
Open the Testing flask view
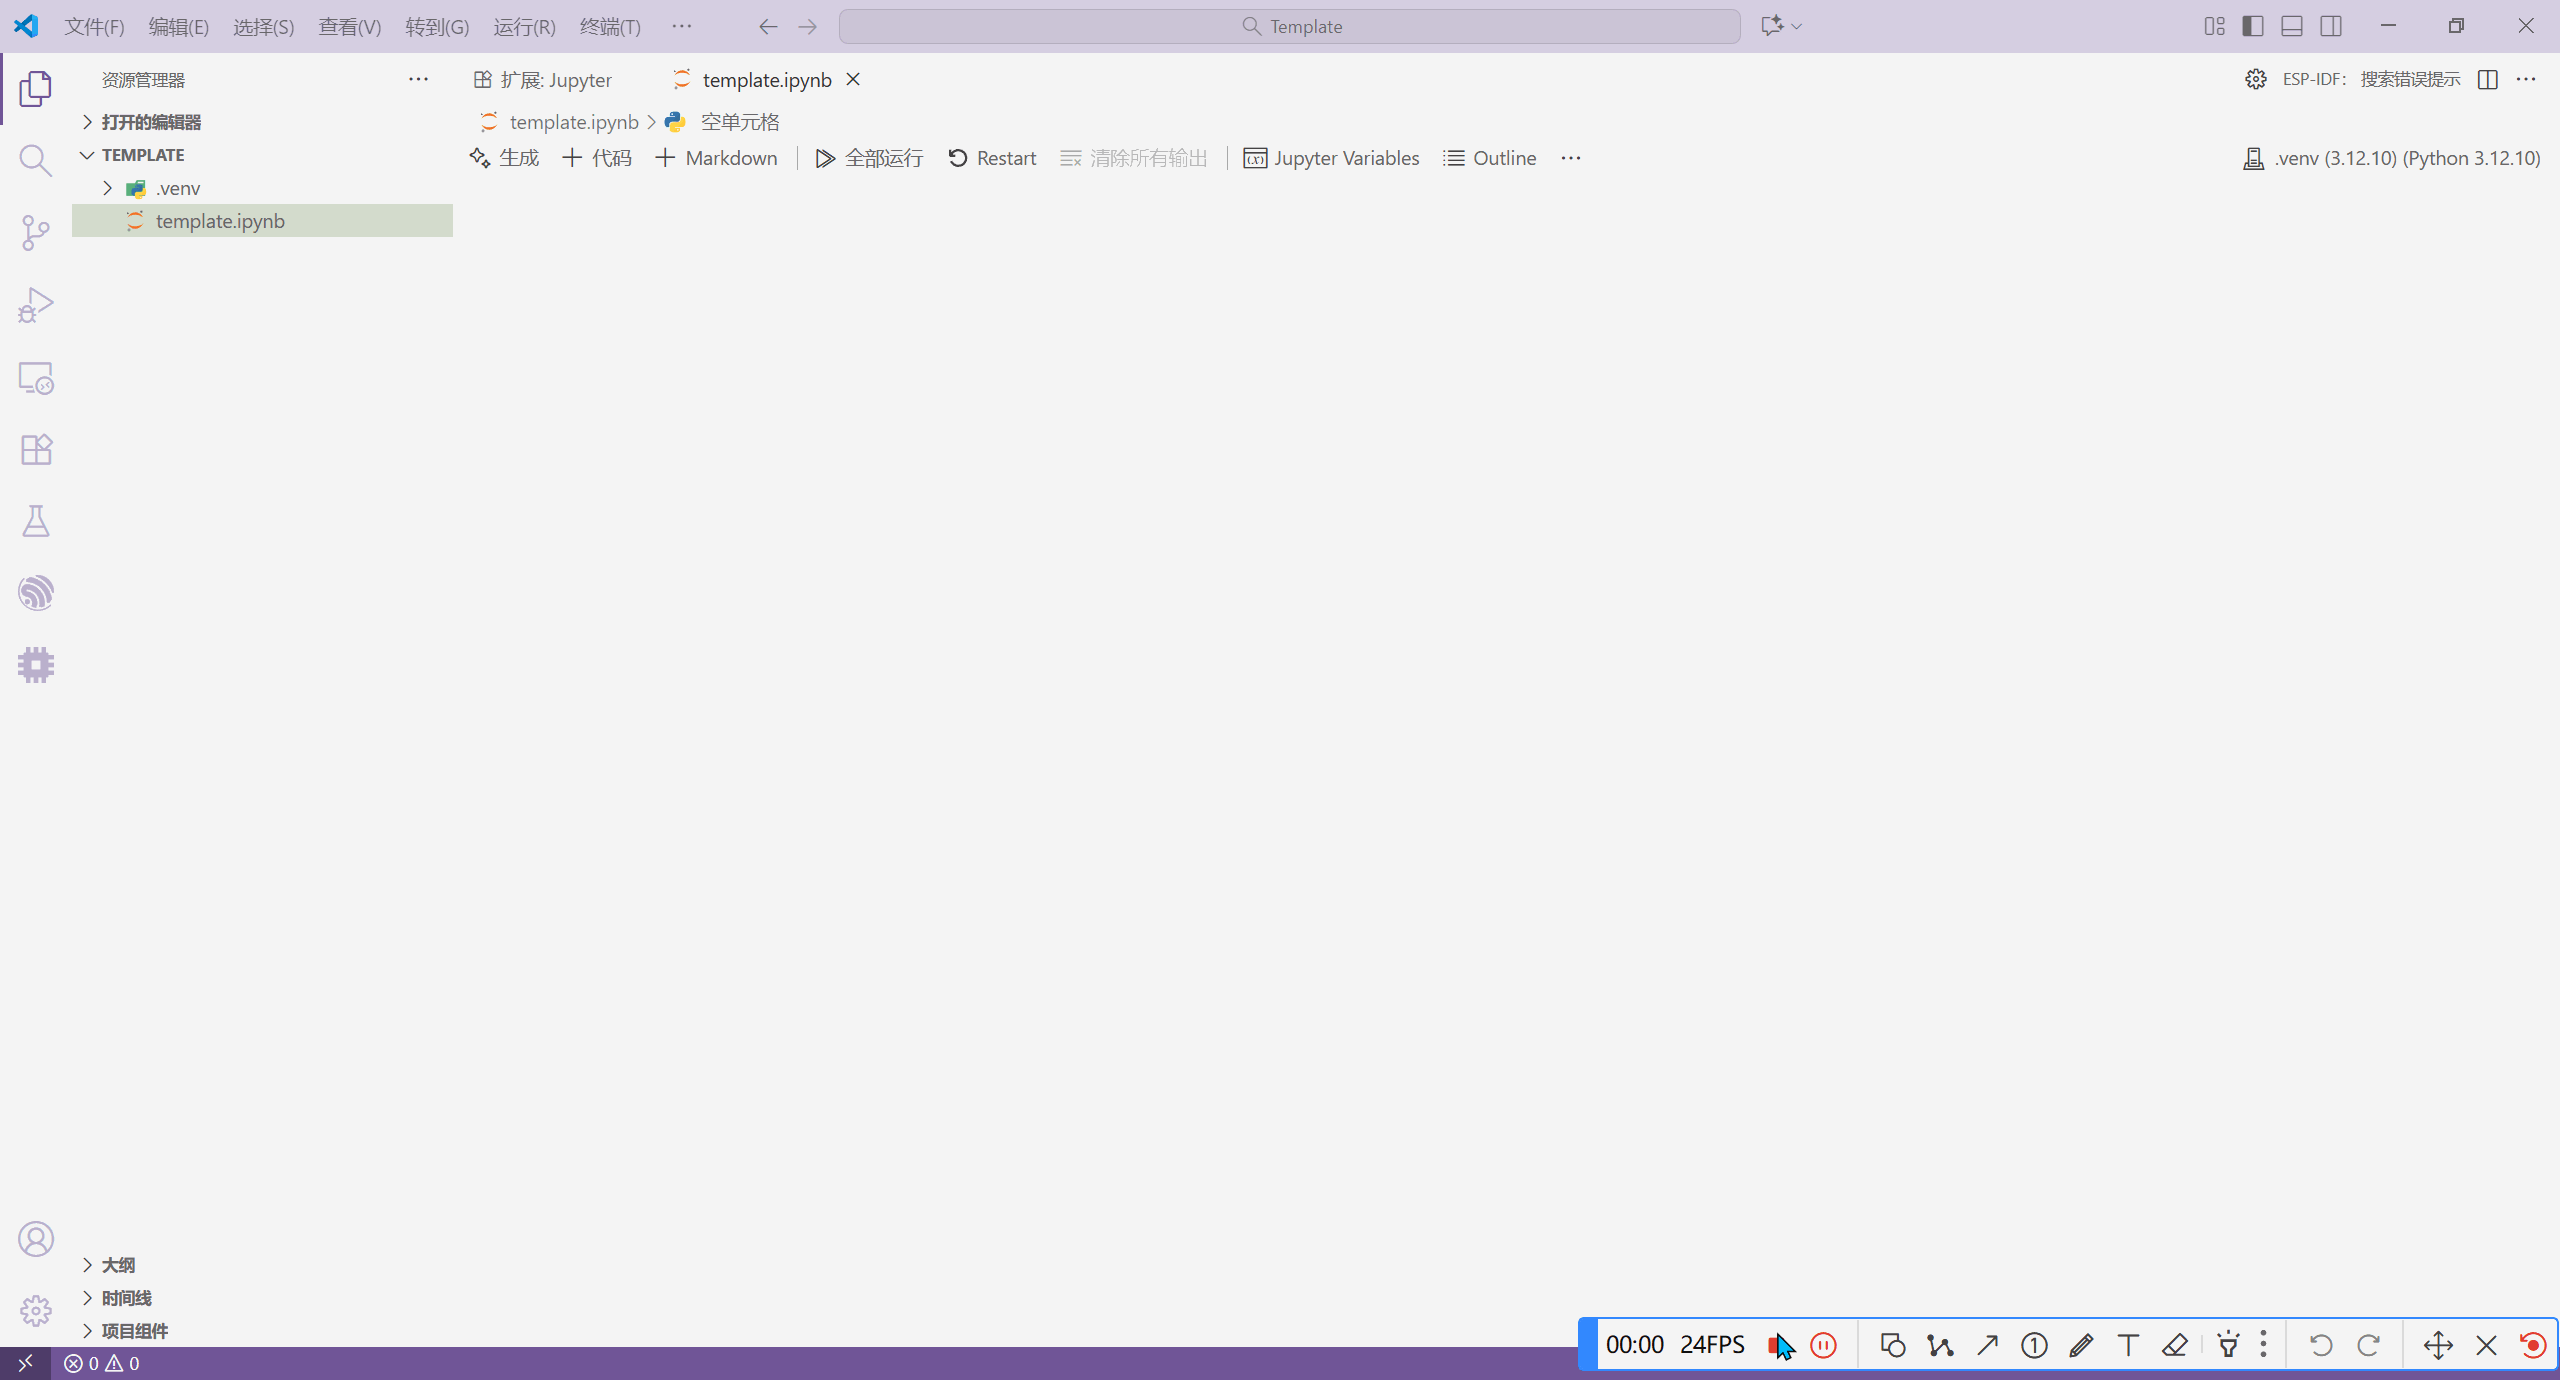pos(35,521)
